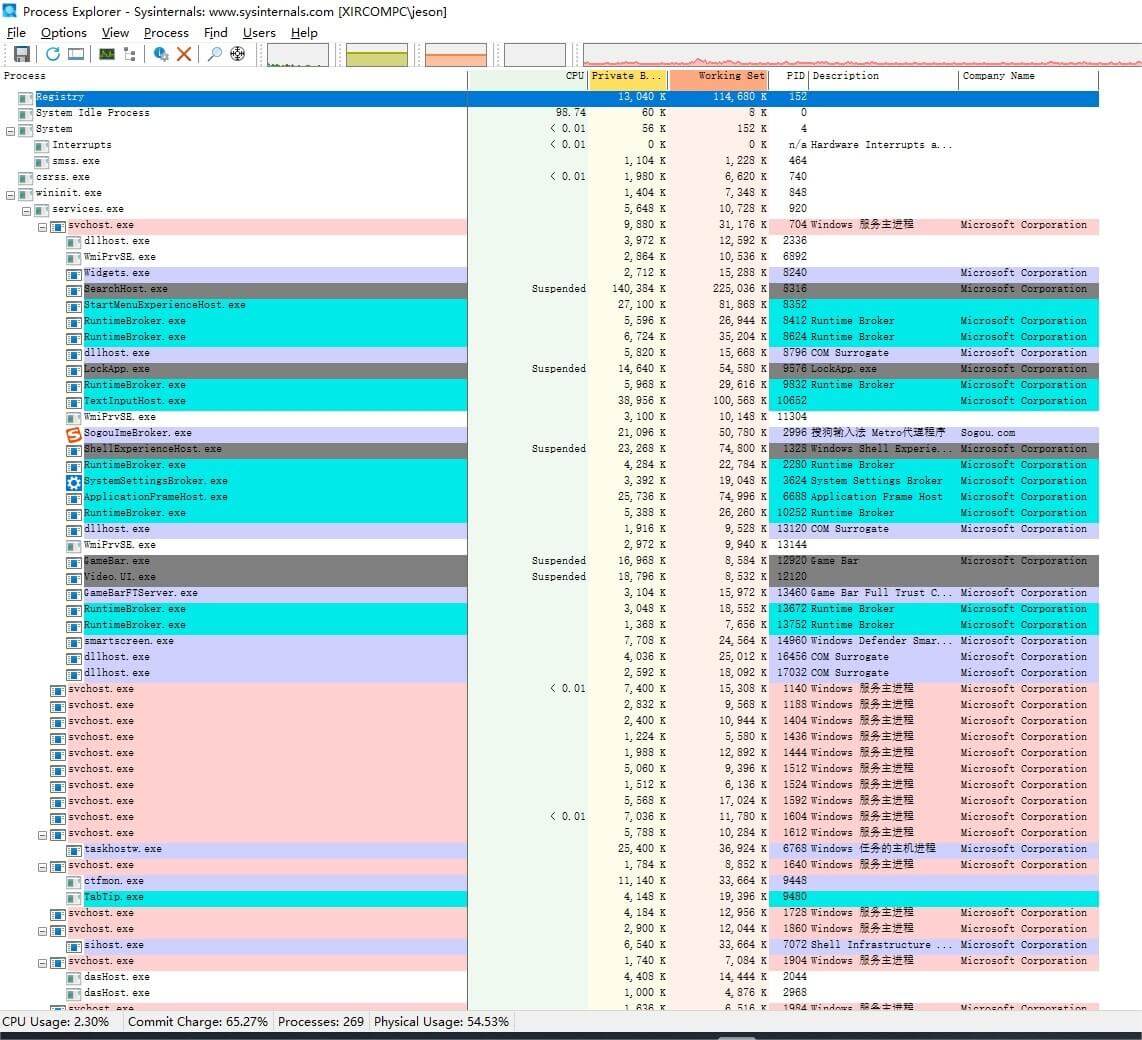
Task: Click the crosshair Find Window's Process icon
Action: pyautogui.click(x=238, y=54)
